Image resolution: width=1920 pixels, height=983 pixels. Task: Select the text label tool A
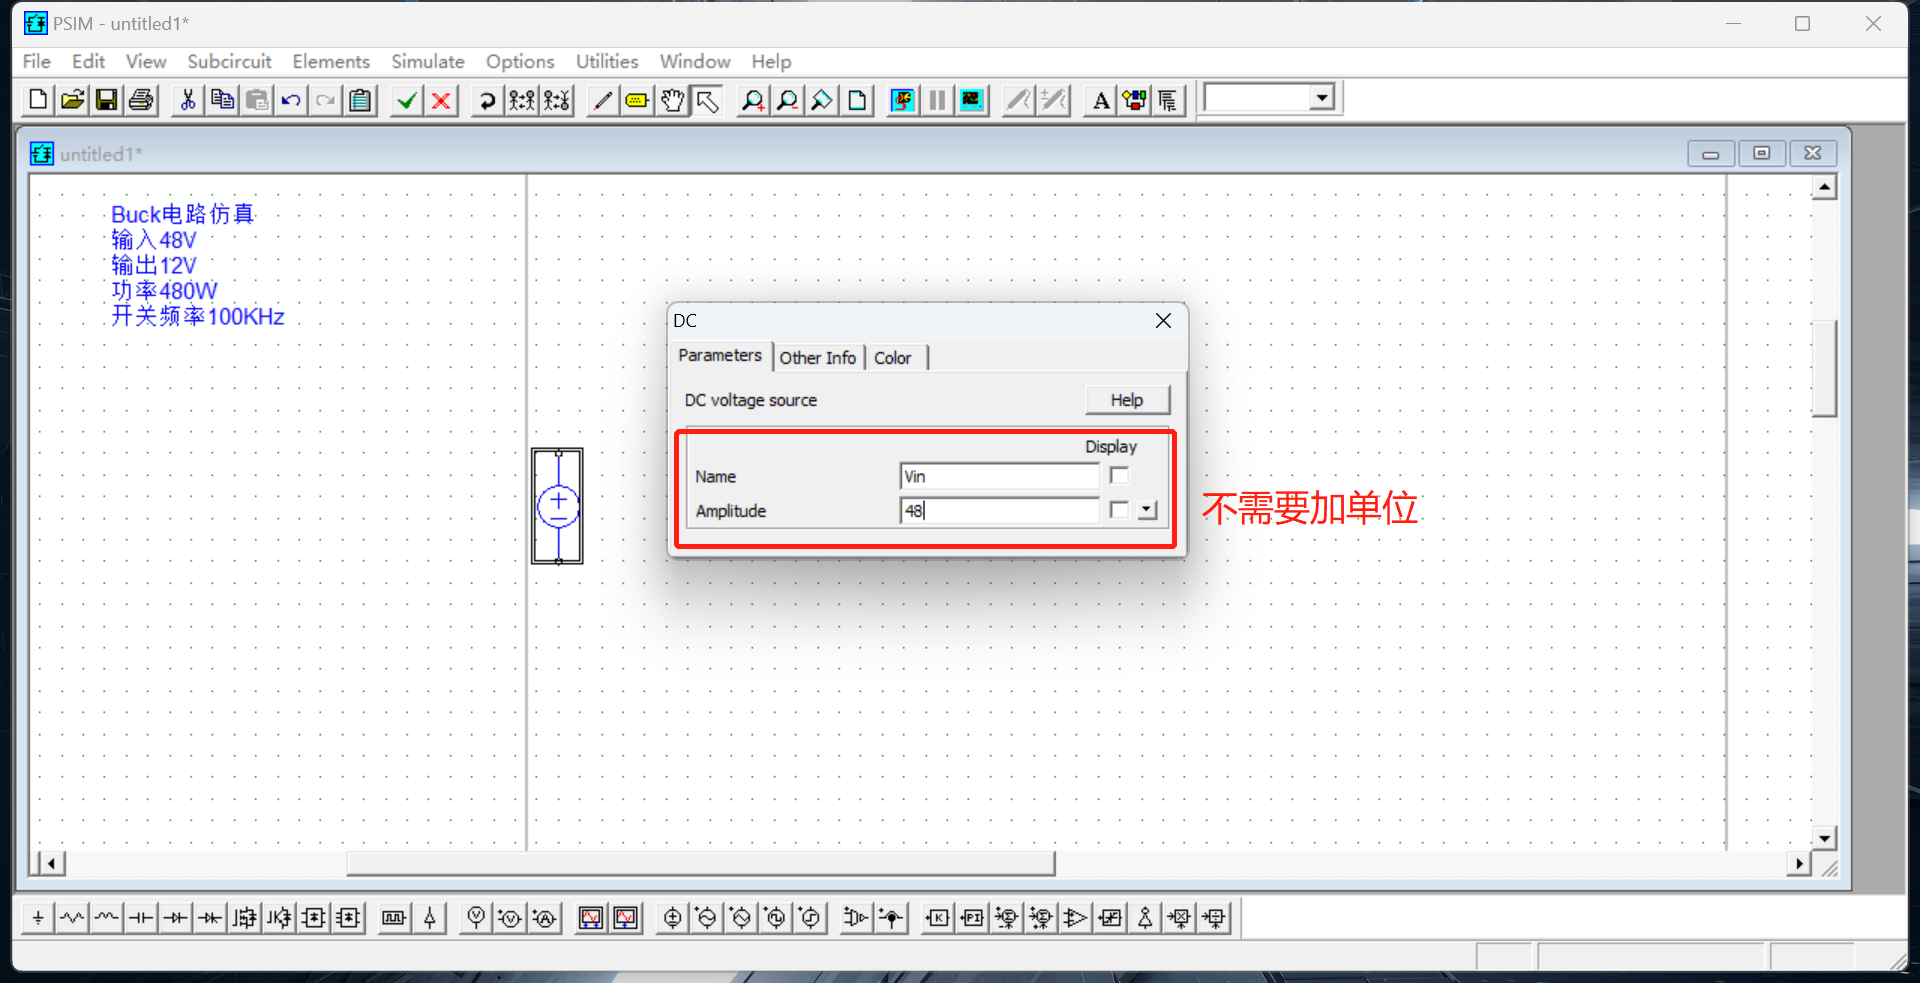(1098, 100)
